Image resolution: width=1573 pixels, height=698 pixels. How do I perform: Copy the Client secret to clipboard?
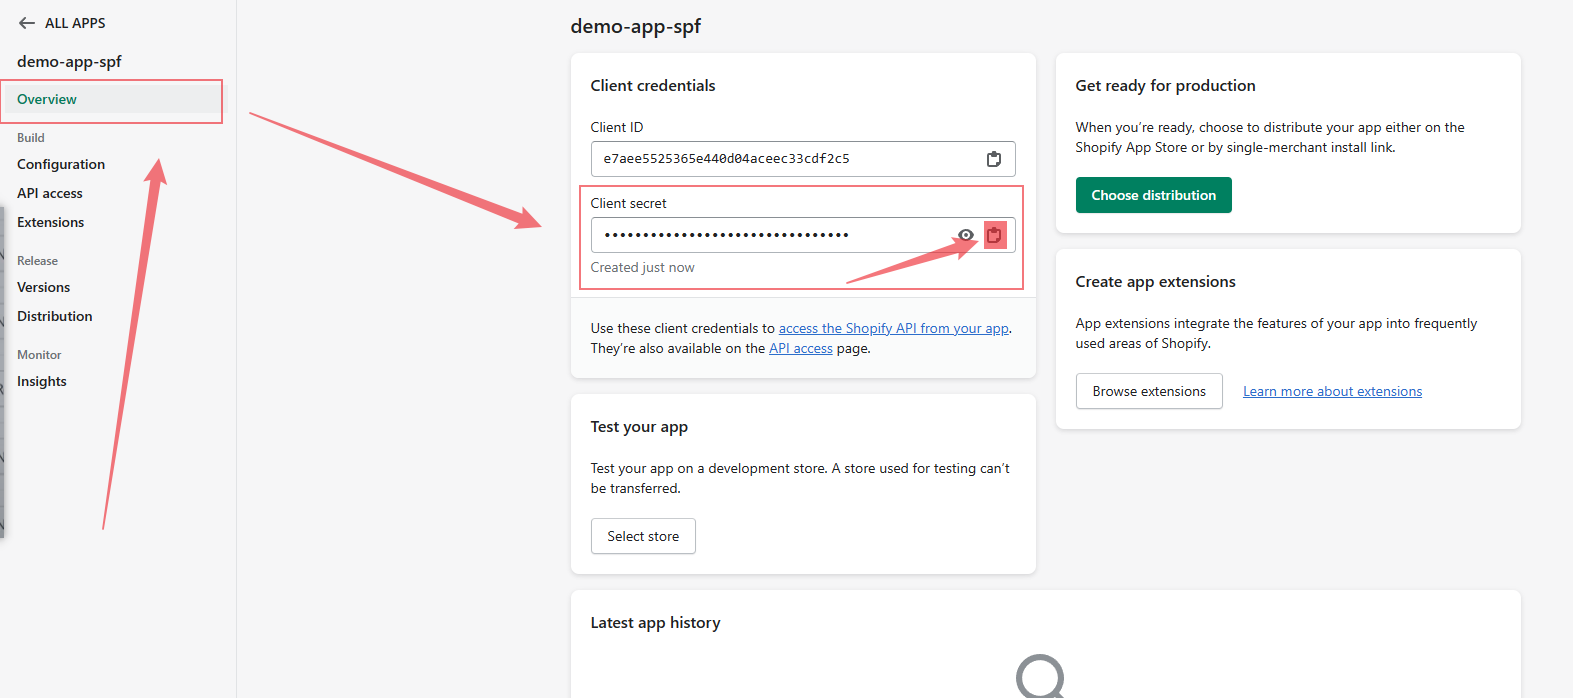point(994,235)
